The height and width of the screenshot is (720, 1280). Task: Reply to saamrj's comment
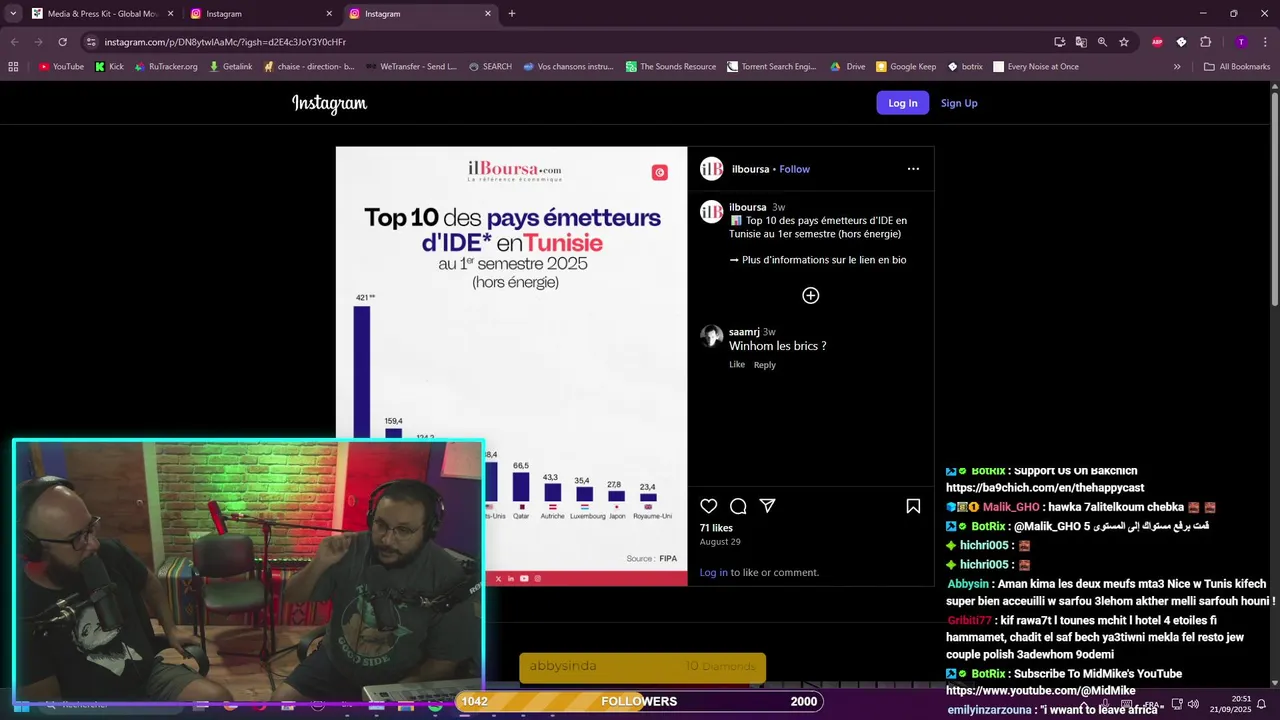[x=765, y=365]
